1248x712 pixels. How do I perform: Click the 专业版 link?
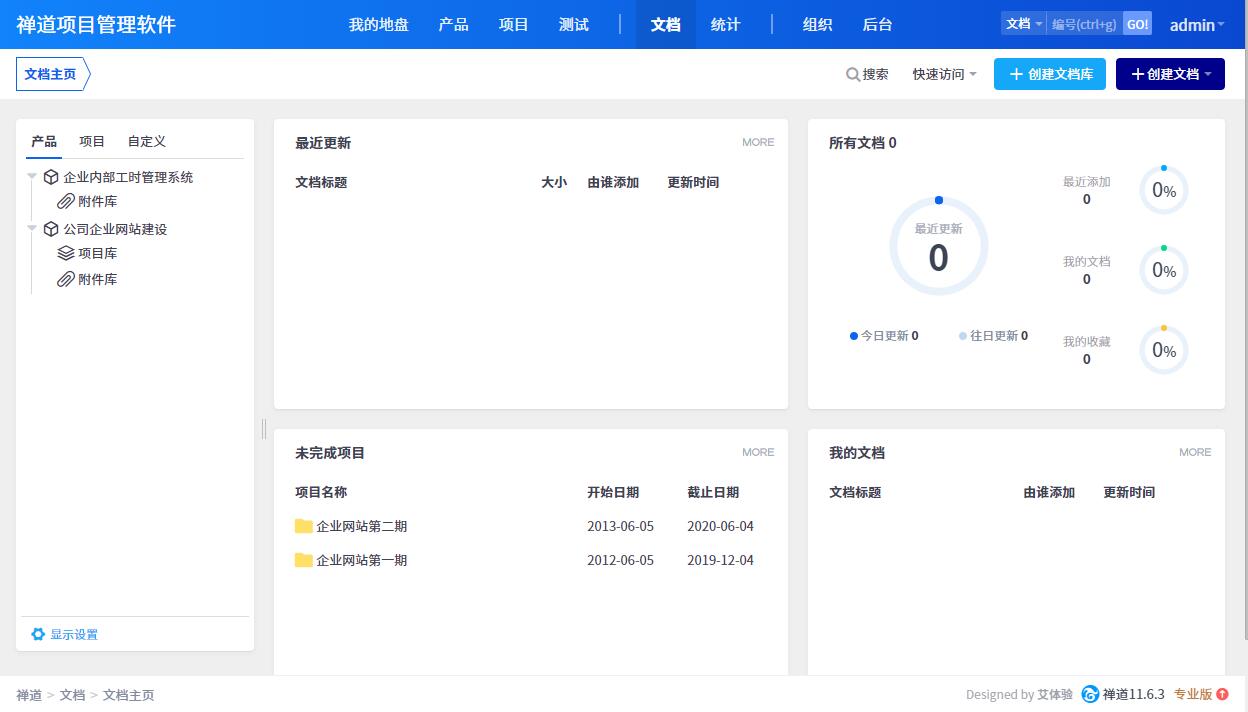[1193, 694]
